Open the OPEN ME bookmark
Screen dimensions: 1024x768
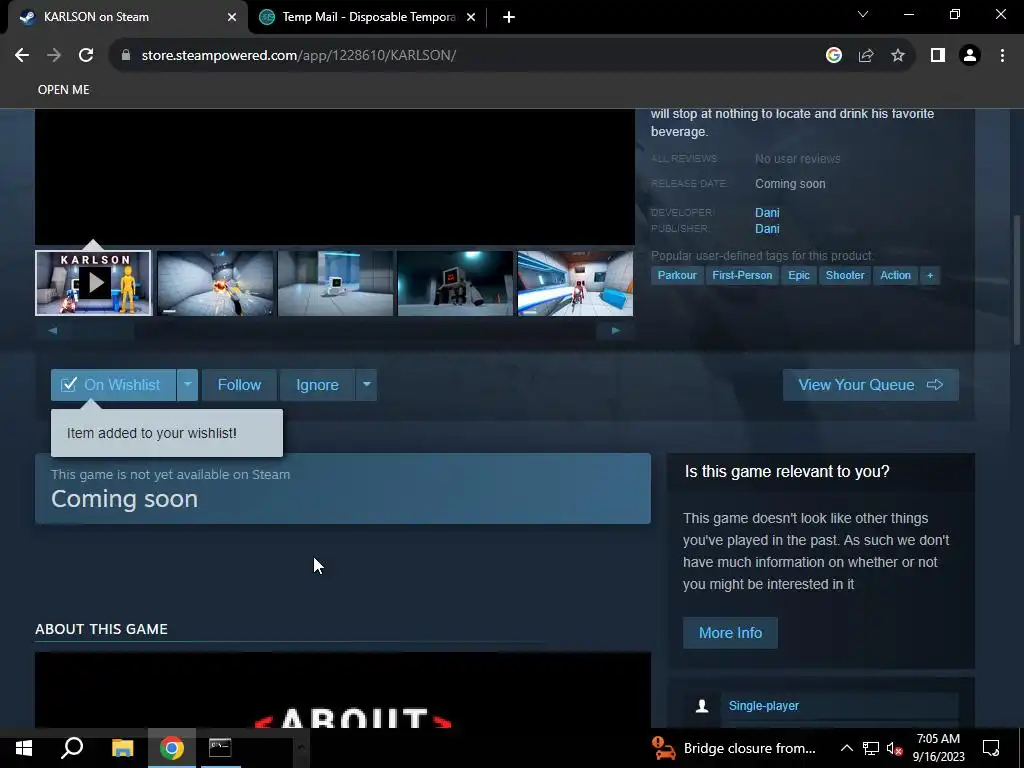[x=63, y=89]
